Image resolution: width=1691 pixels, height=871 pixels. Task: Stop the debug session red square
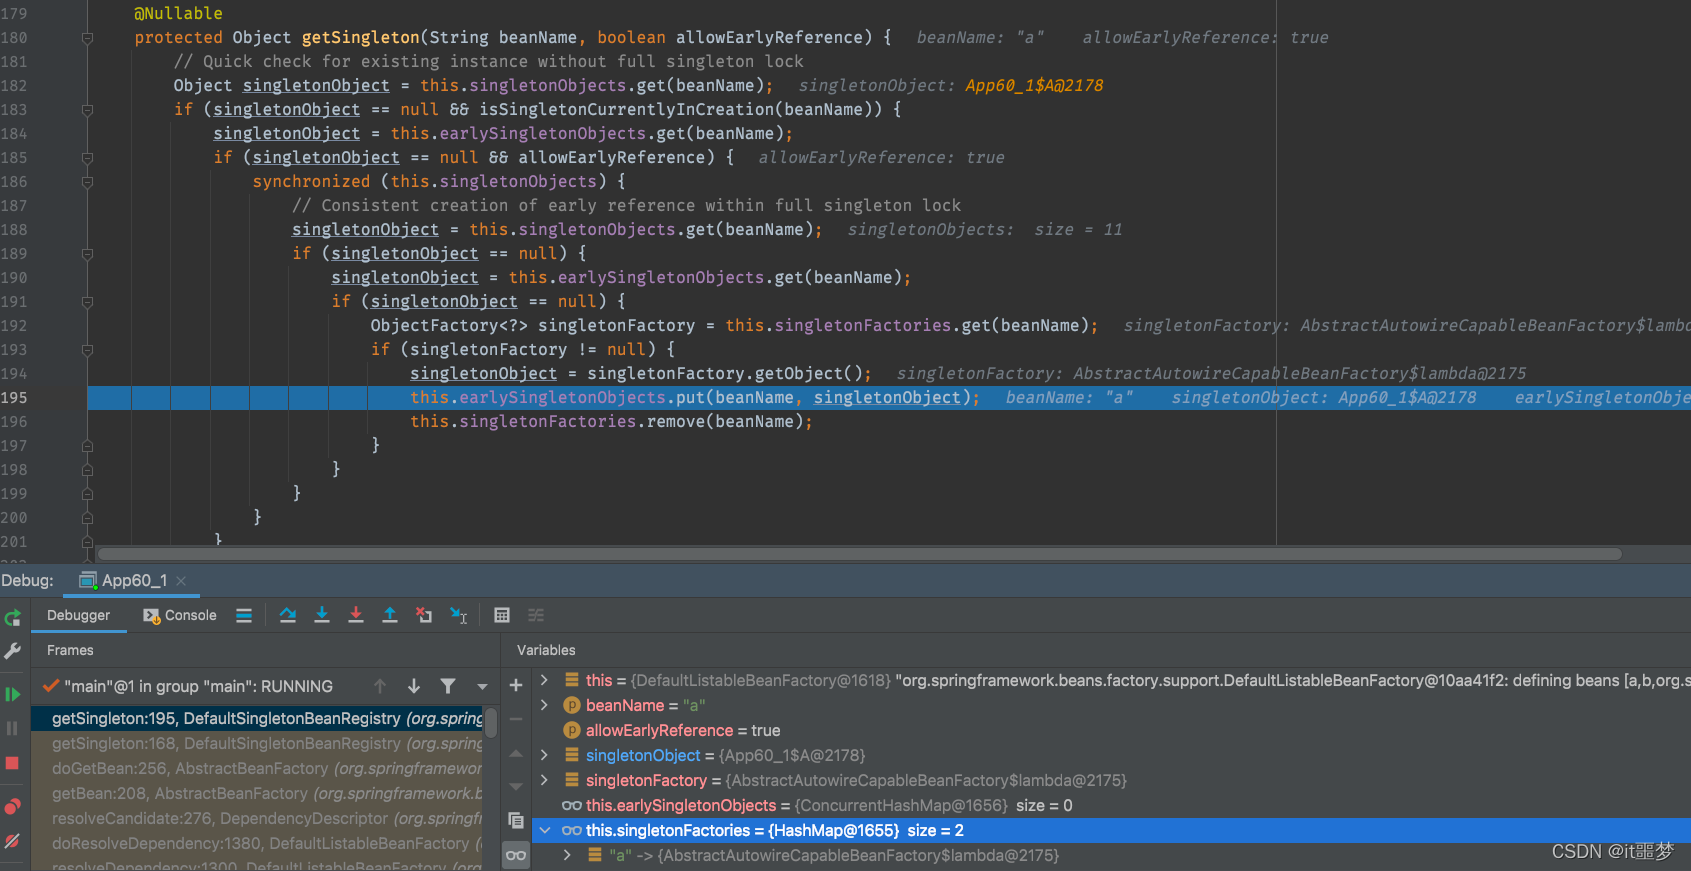point(12,763)
